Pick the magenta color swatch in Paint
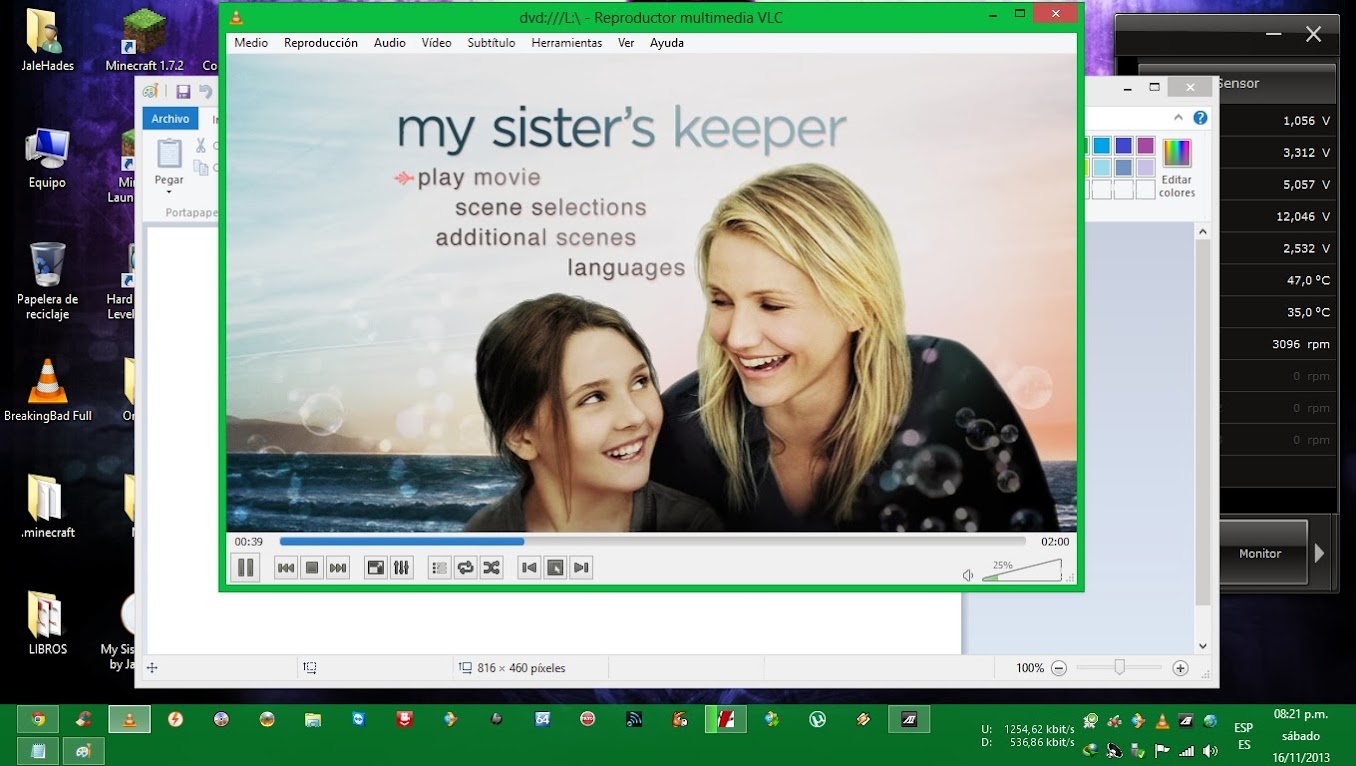Image resolution: width=1356 pixels, height=766 pixels. tap(1145, 146)
